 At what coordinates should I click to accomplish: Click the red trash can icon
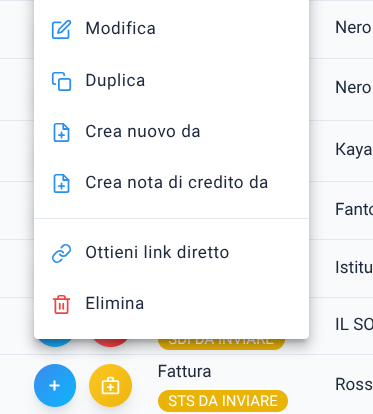(x=61, y=304)
